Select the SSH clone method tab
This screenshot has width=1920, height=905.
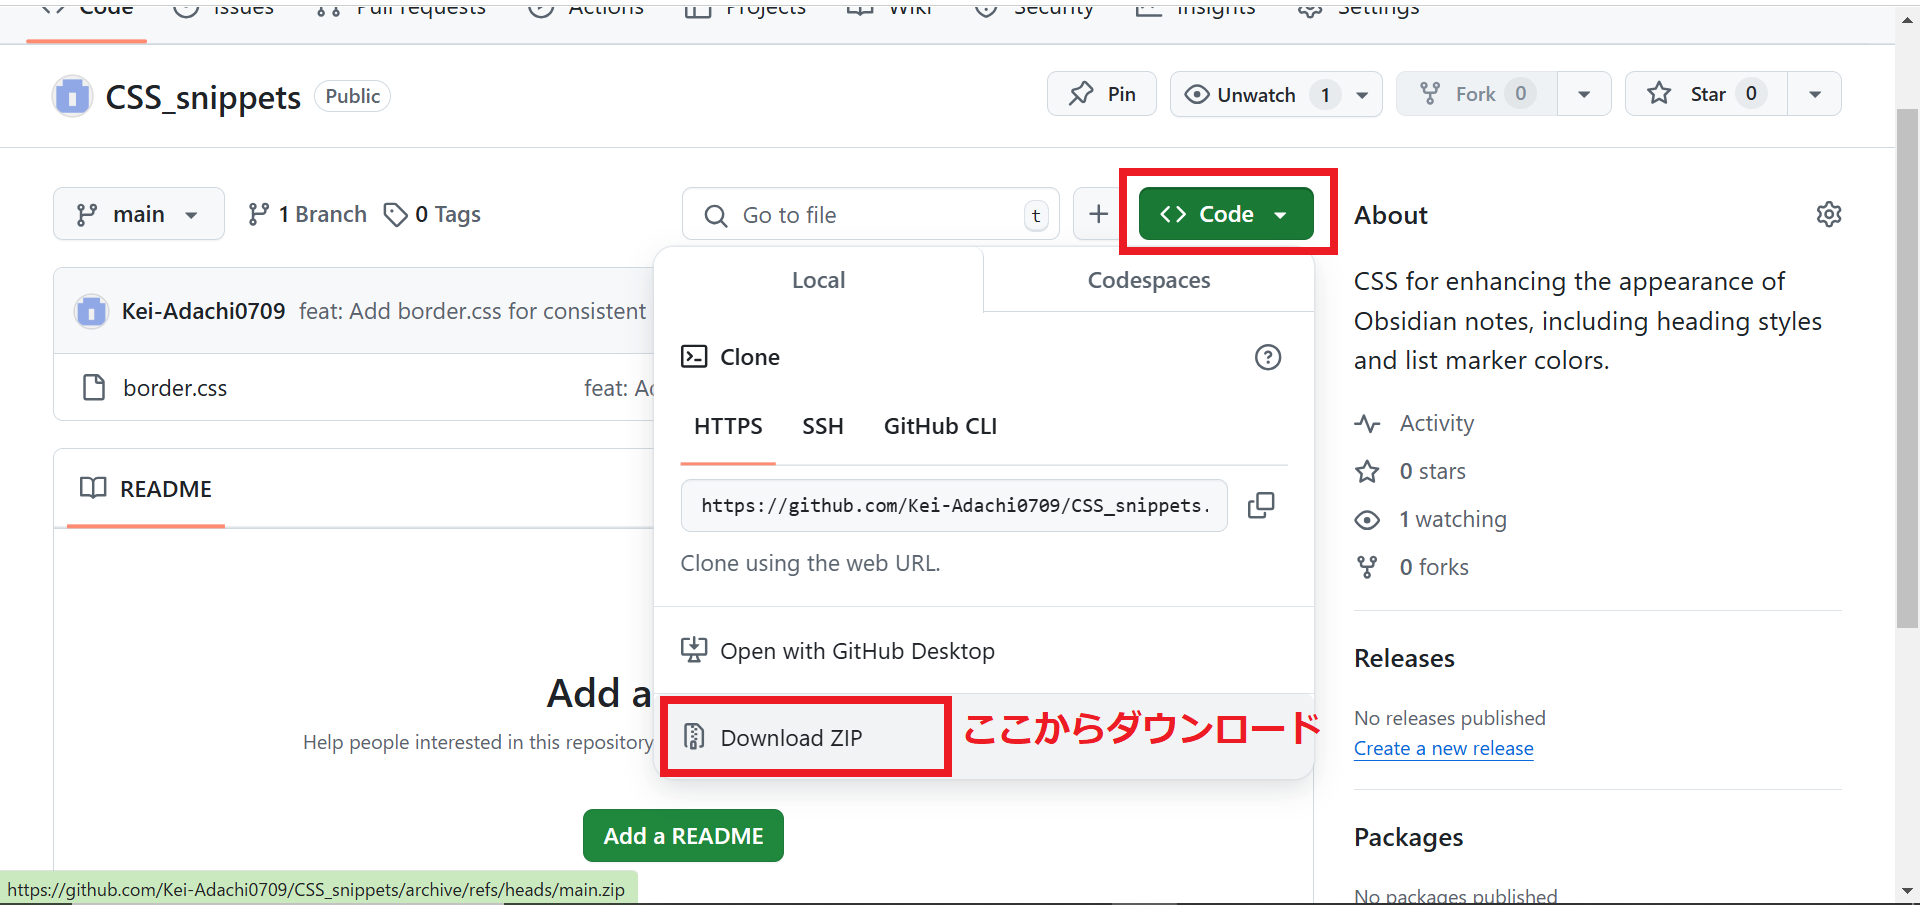click(823, 426)
